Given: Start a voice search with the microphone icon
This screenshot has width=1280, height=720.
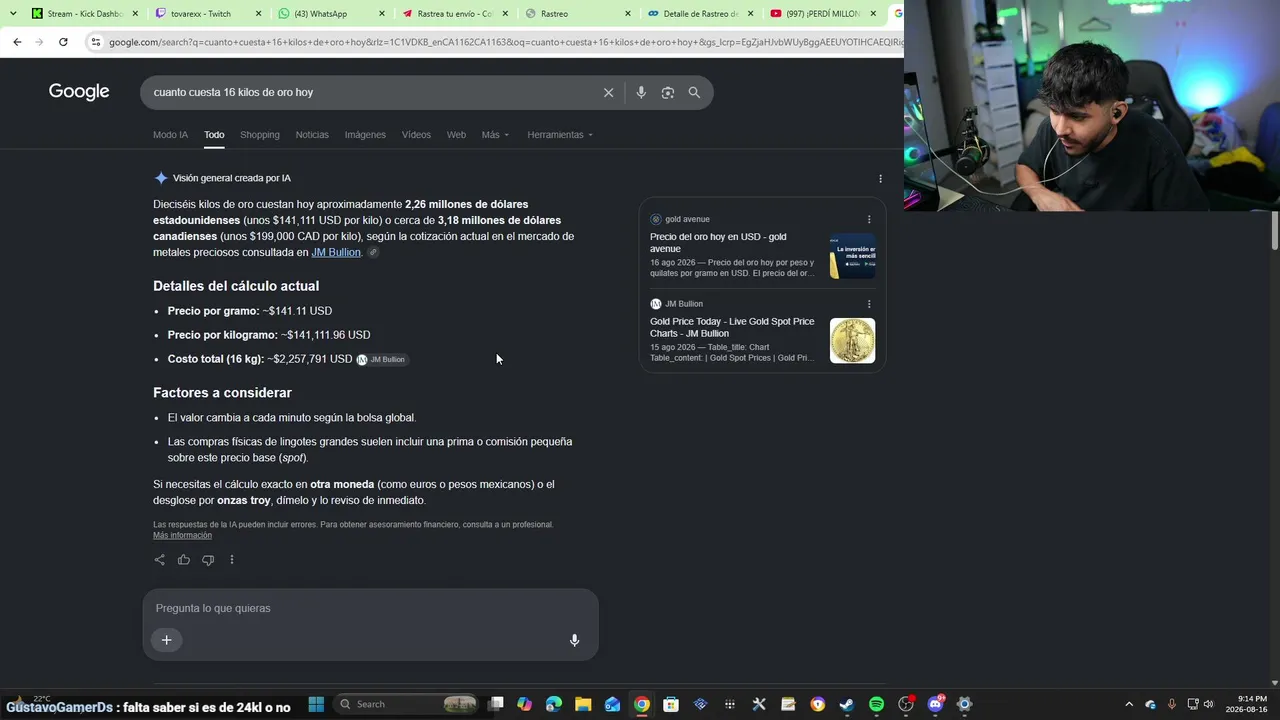Looking at the screenshot, I should (x=641, y=92).
